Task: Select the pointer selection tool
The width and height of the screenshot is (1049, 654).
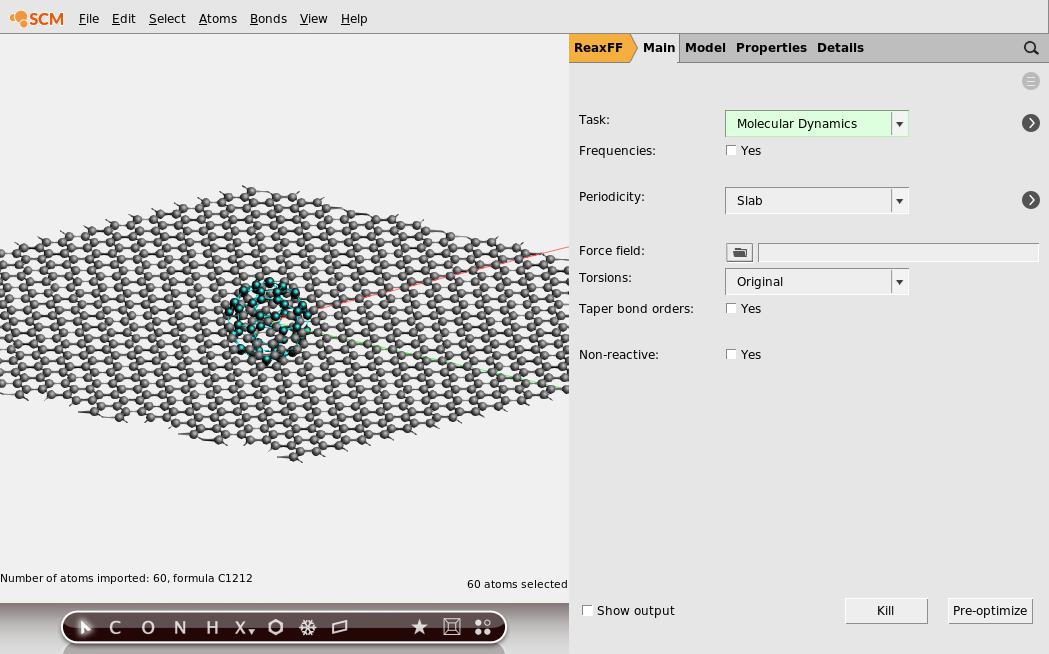Action: pos(84,627)
